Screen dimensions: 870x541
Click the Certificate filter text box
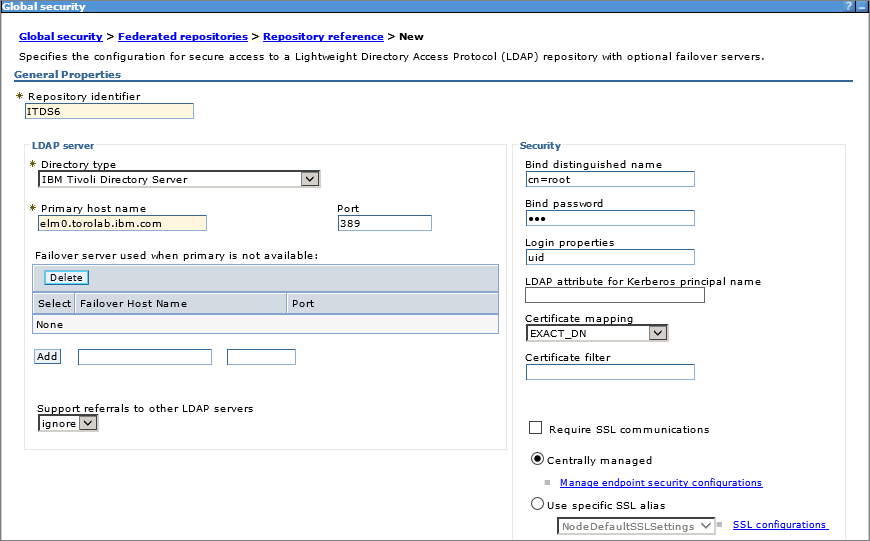[x=609, y=372]
